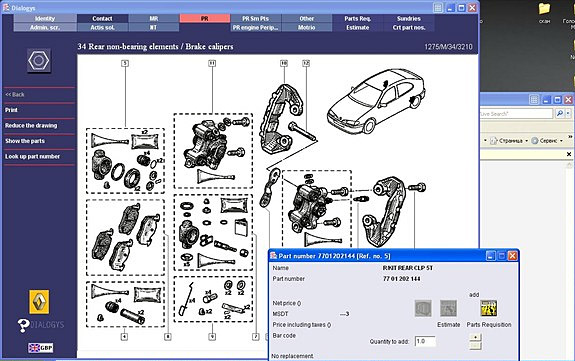Select reference number 11 label in diagram
The image size is (575, 361).
212,63
